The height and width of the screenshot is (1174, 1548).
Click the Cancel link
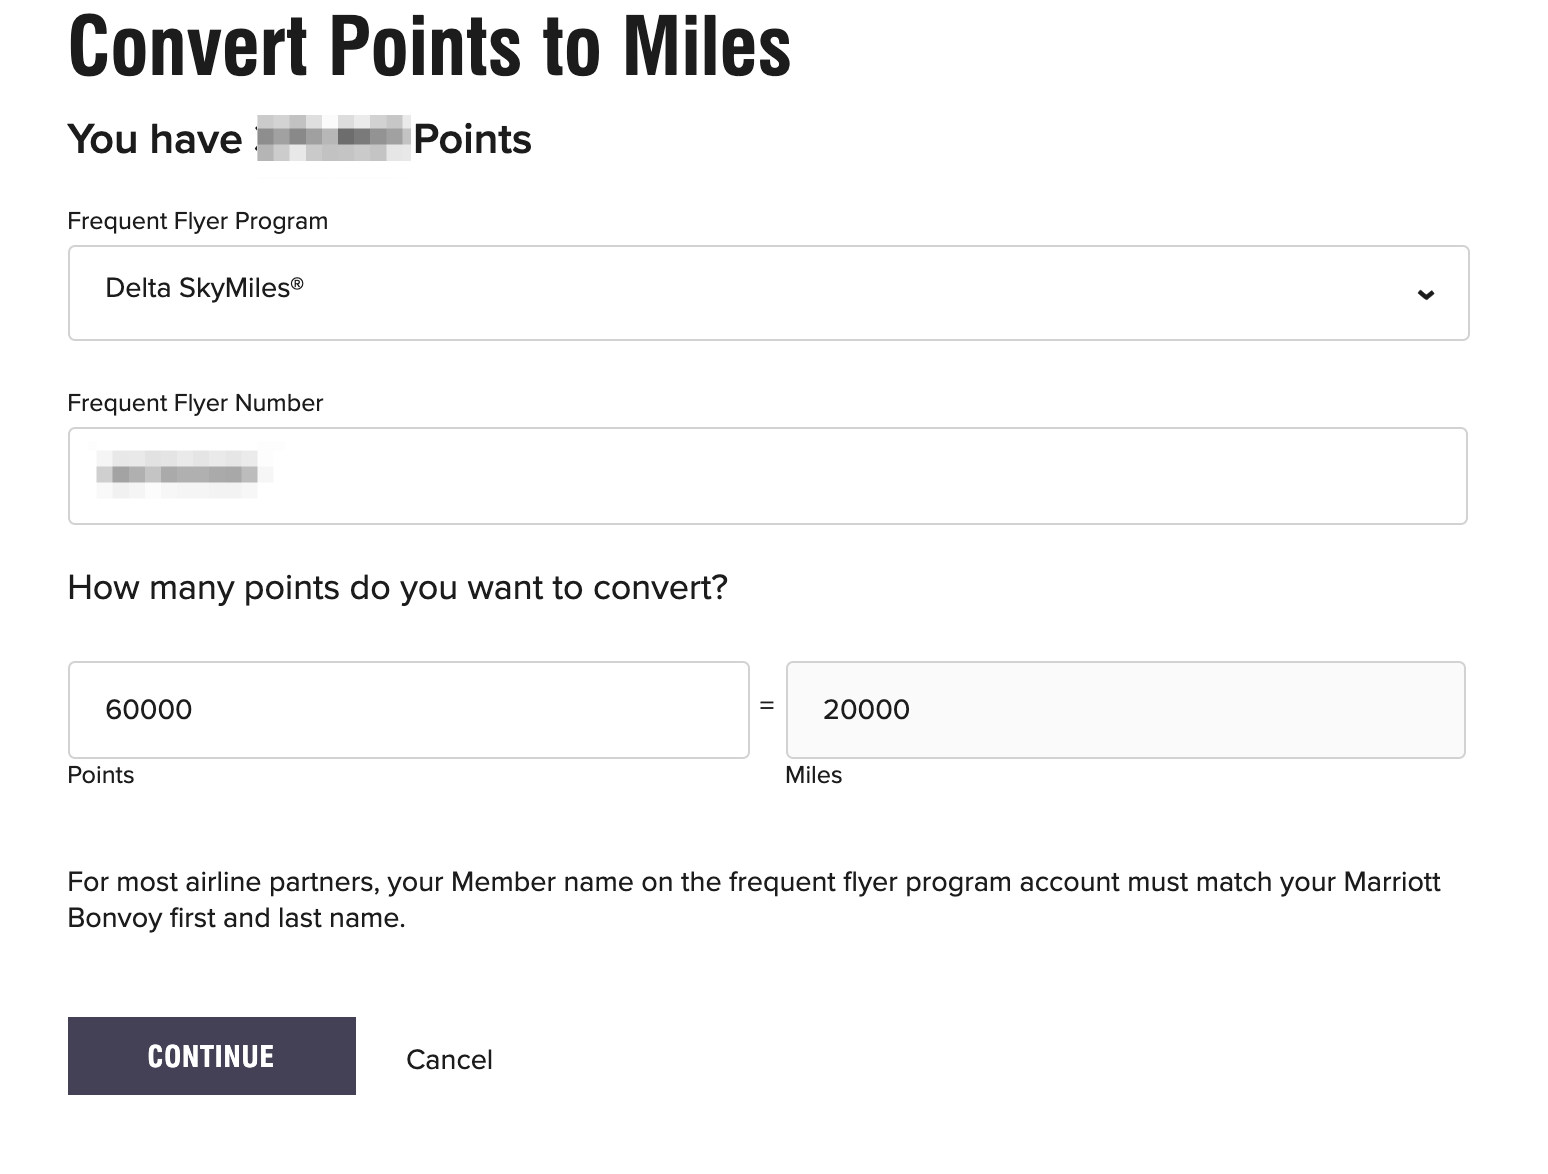(x=449, y=1059)
